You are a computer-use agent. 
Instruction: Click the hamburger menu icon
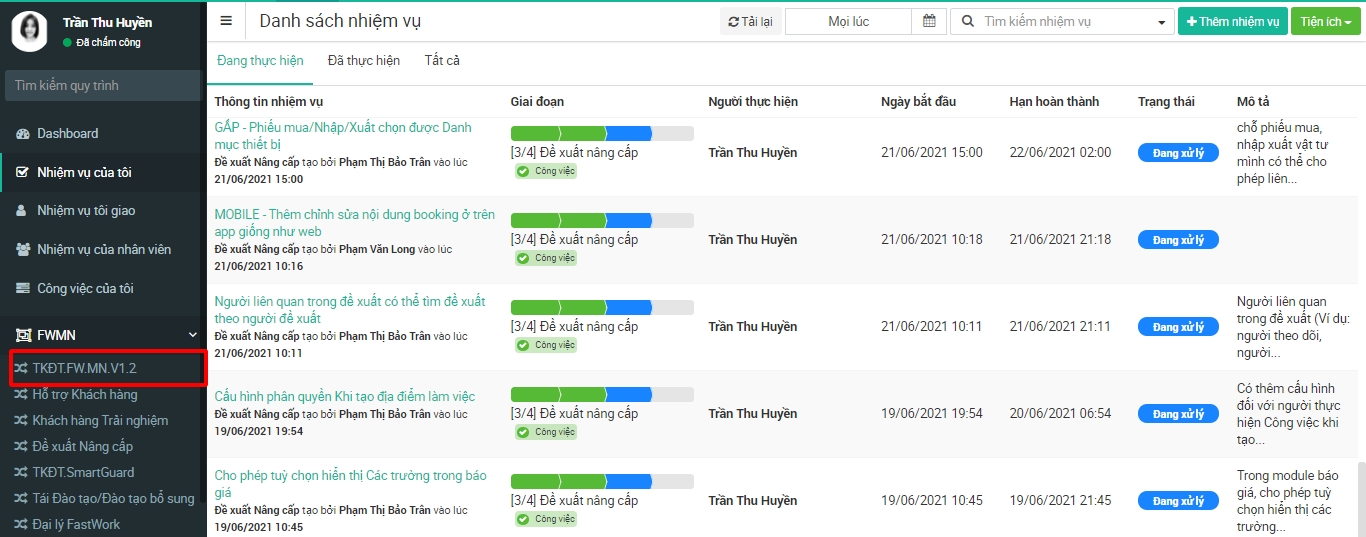pyautogui.click(x=226, y=21)
